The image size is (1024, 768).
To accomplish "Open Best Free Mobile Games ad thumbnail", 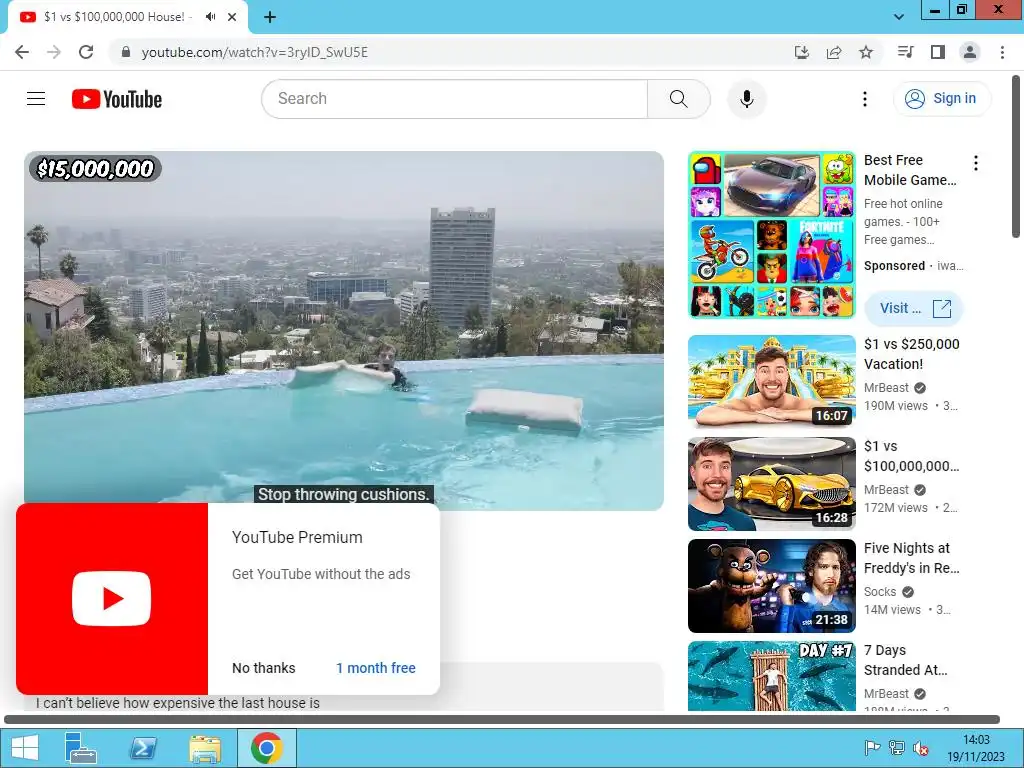I will 772,235.
